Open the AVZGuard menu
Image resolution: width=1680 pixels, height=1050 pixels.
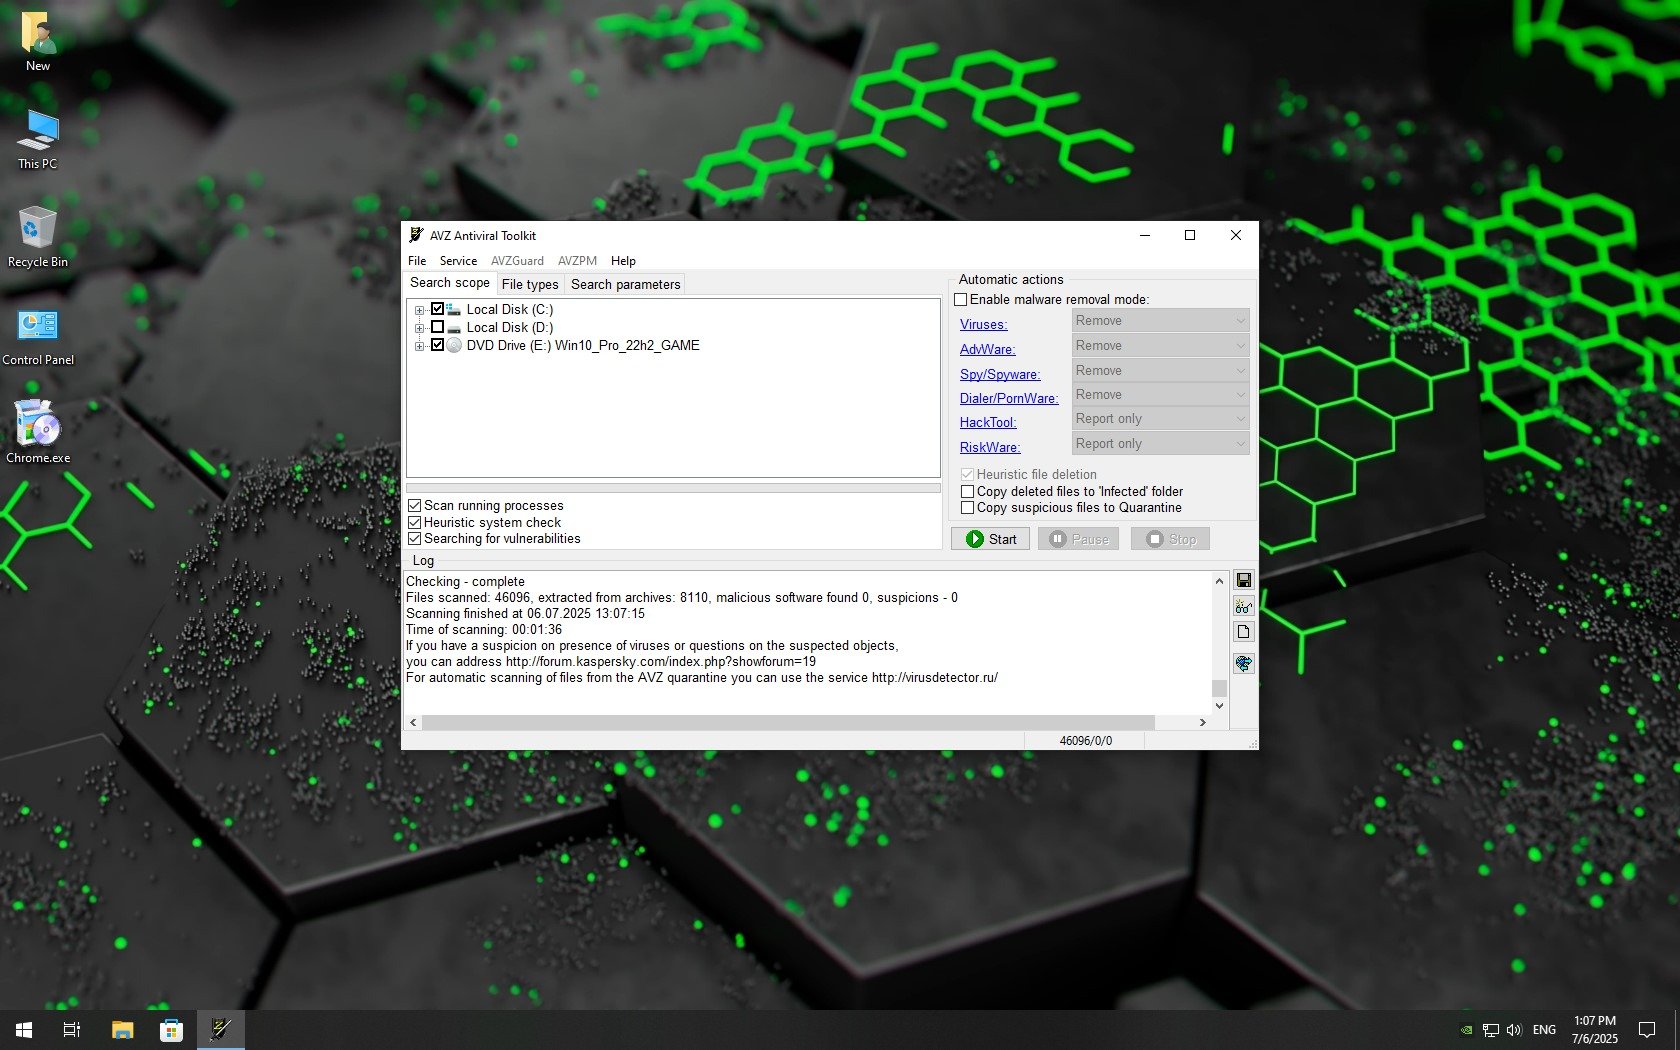pos(517,261)
